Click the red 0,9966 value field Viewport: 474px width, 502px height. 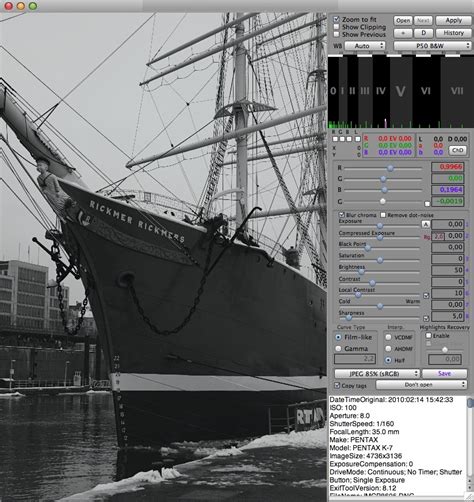(x=448, y=167)
